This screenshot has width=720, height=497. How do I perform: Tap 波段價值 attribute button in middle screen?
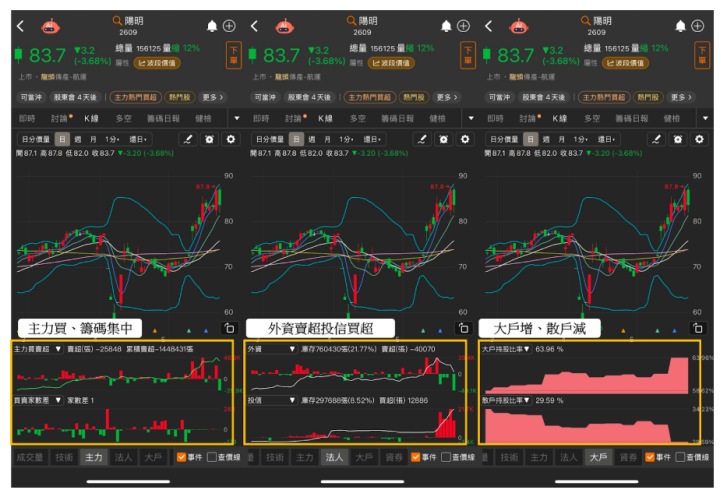(x=391, y=63)
